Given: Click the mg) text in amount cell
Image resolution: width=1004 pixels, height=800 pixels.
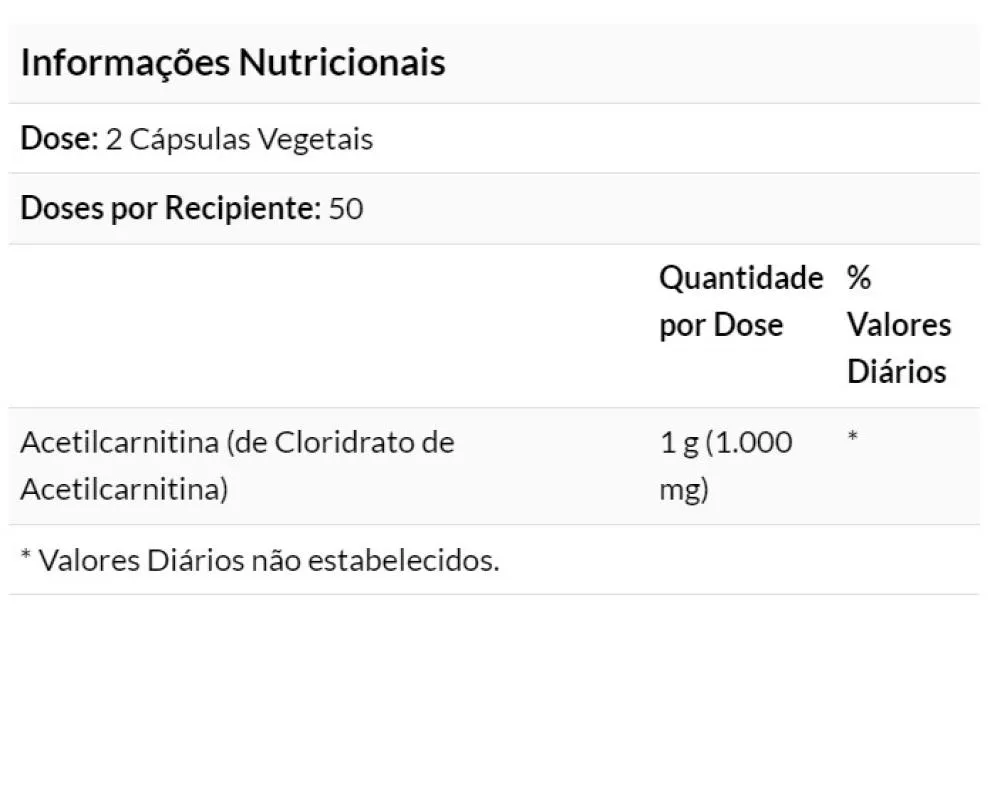Looking at the screenshot, I should coord(684,491).
